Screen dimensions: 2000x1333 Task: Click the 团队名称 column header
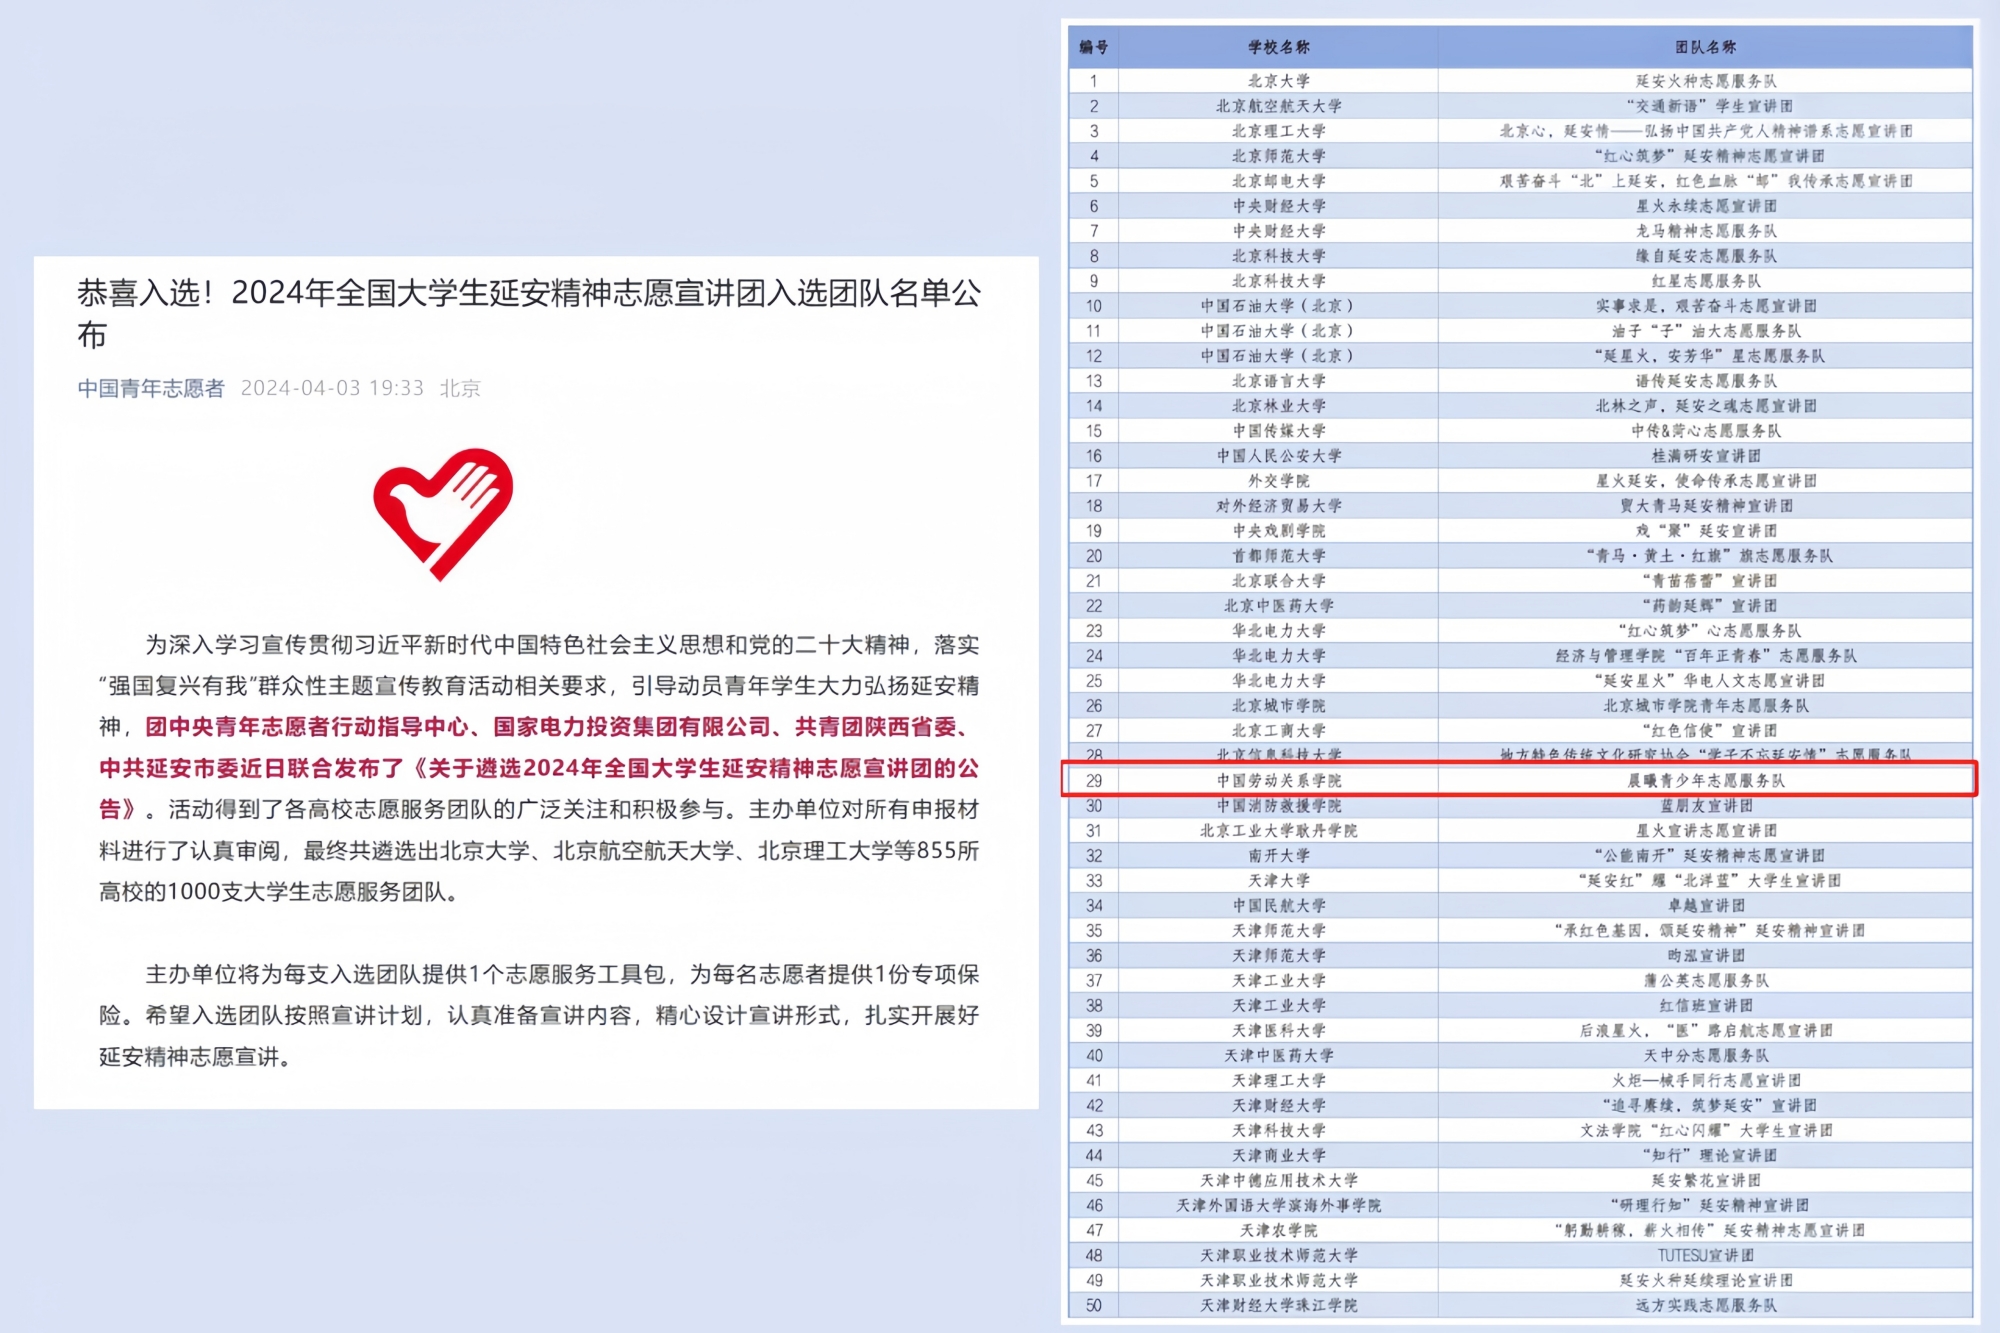coord(1705,47)
